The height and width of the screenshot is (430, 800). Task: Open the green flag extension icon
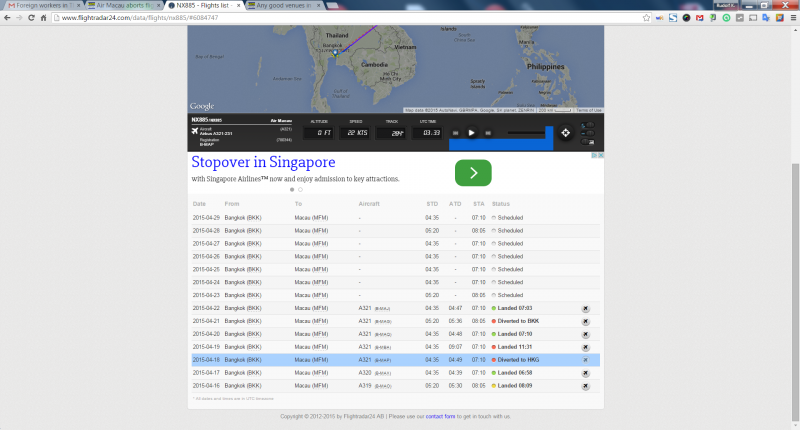pos(713,18)
